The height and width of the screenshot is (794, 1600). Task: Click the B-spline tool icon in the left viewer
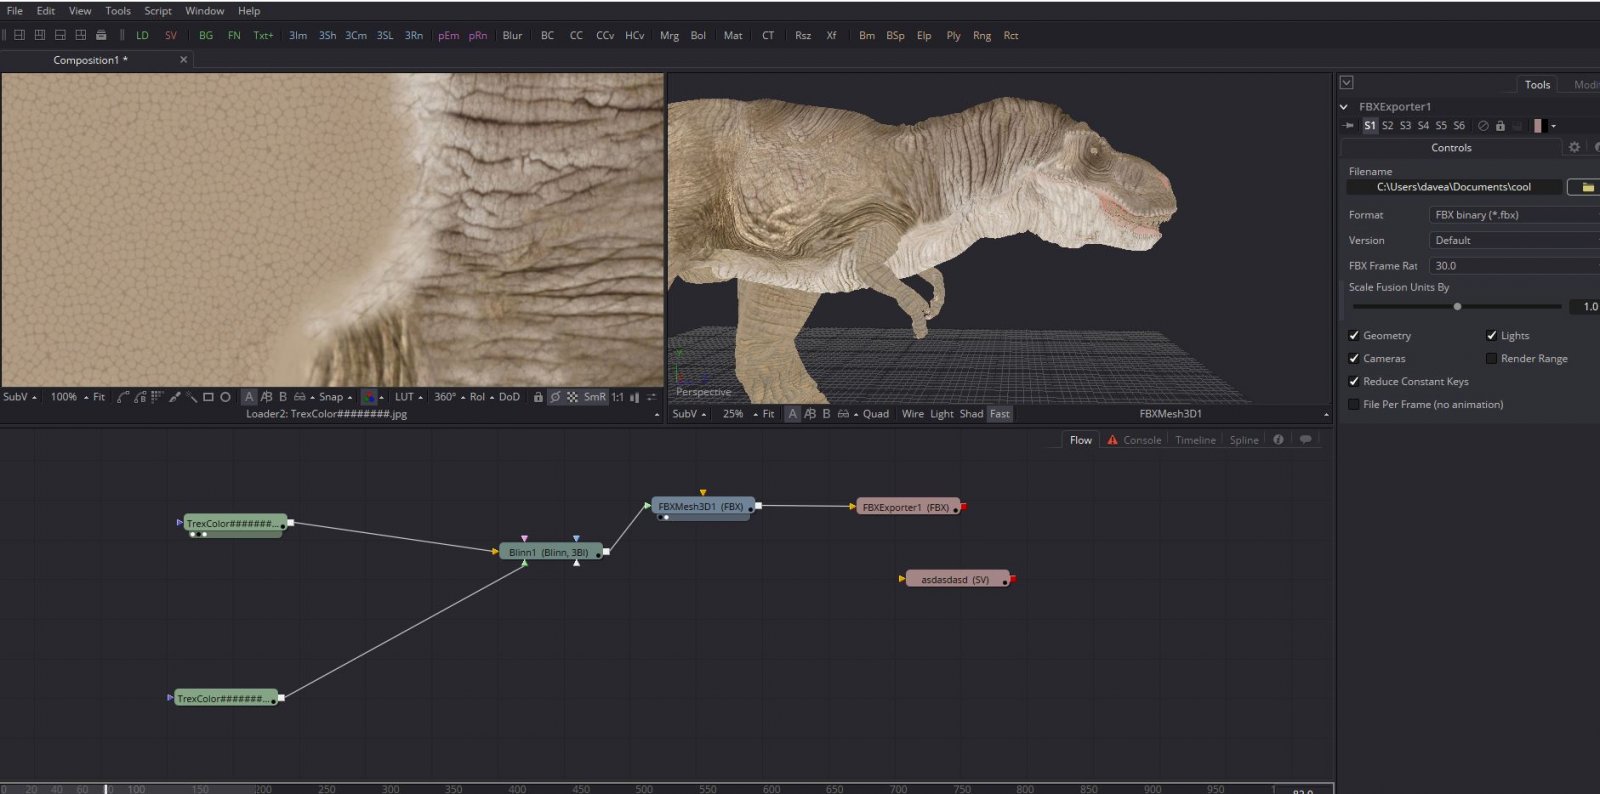tap(140, 397)
